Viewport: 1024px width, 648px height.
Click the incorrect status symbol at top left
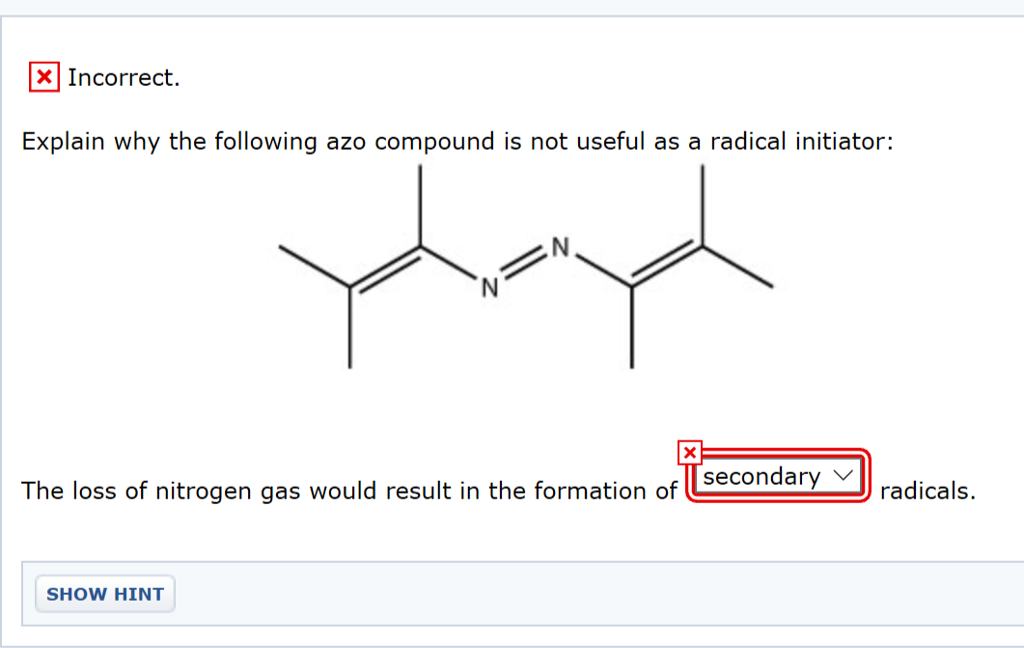(43, 77)
